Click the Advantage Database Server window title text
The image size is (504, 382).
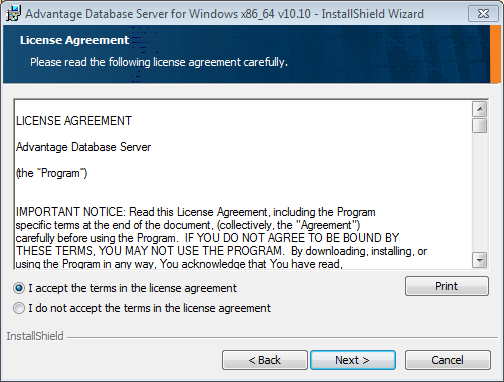[x=224, y=14]
